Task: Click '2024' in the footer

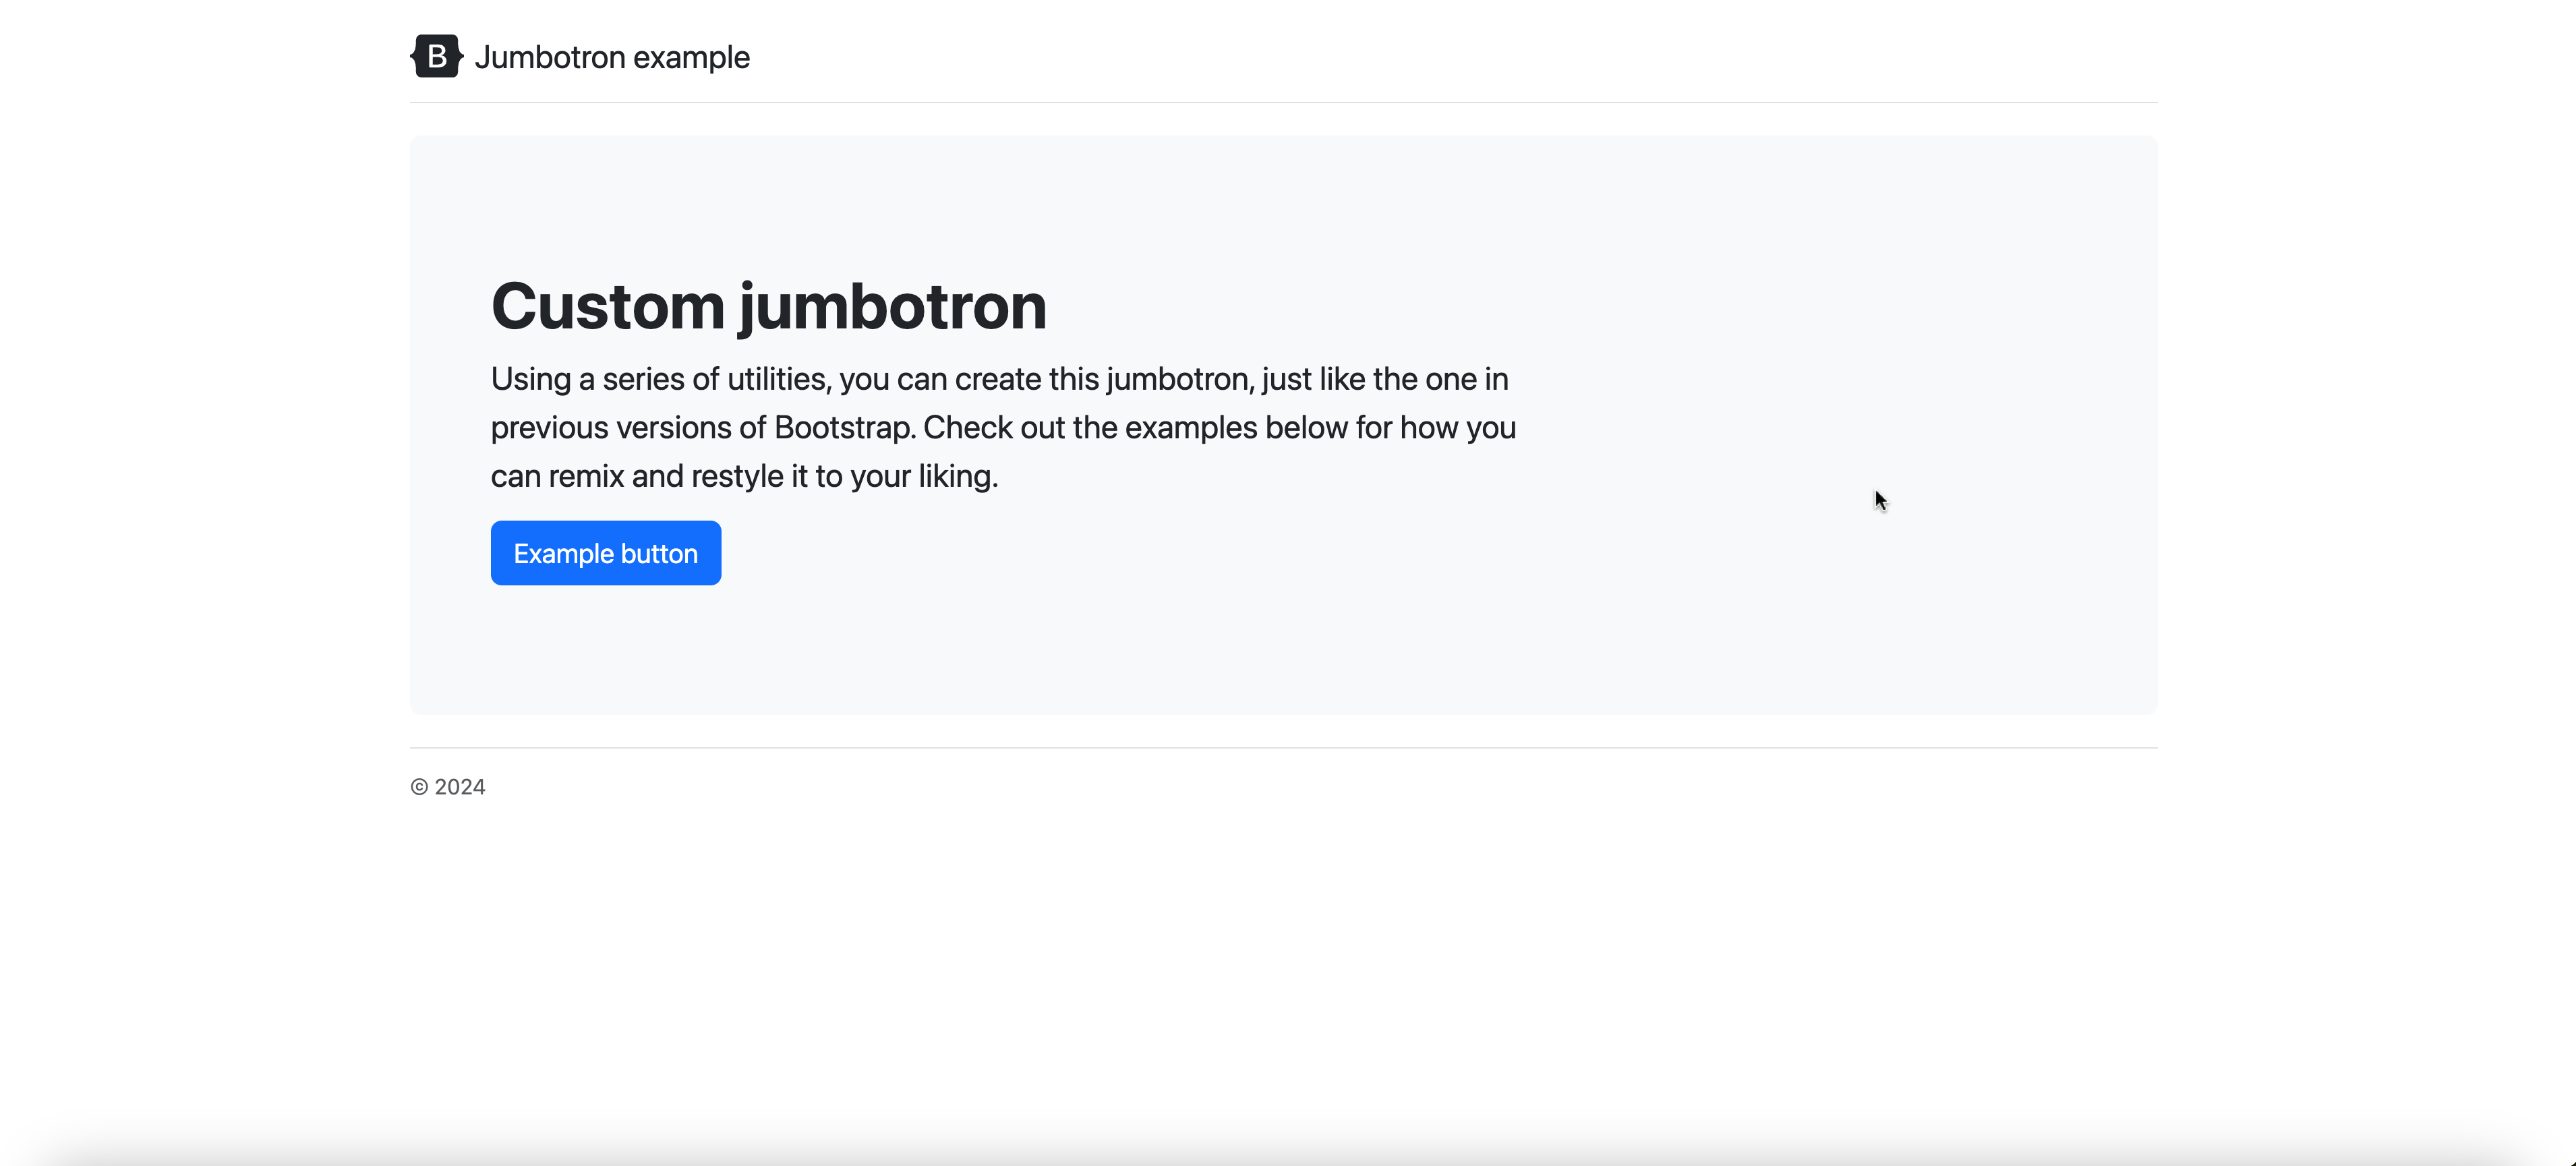Action: [x=460, y=787]
